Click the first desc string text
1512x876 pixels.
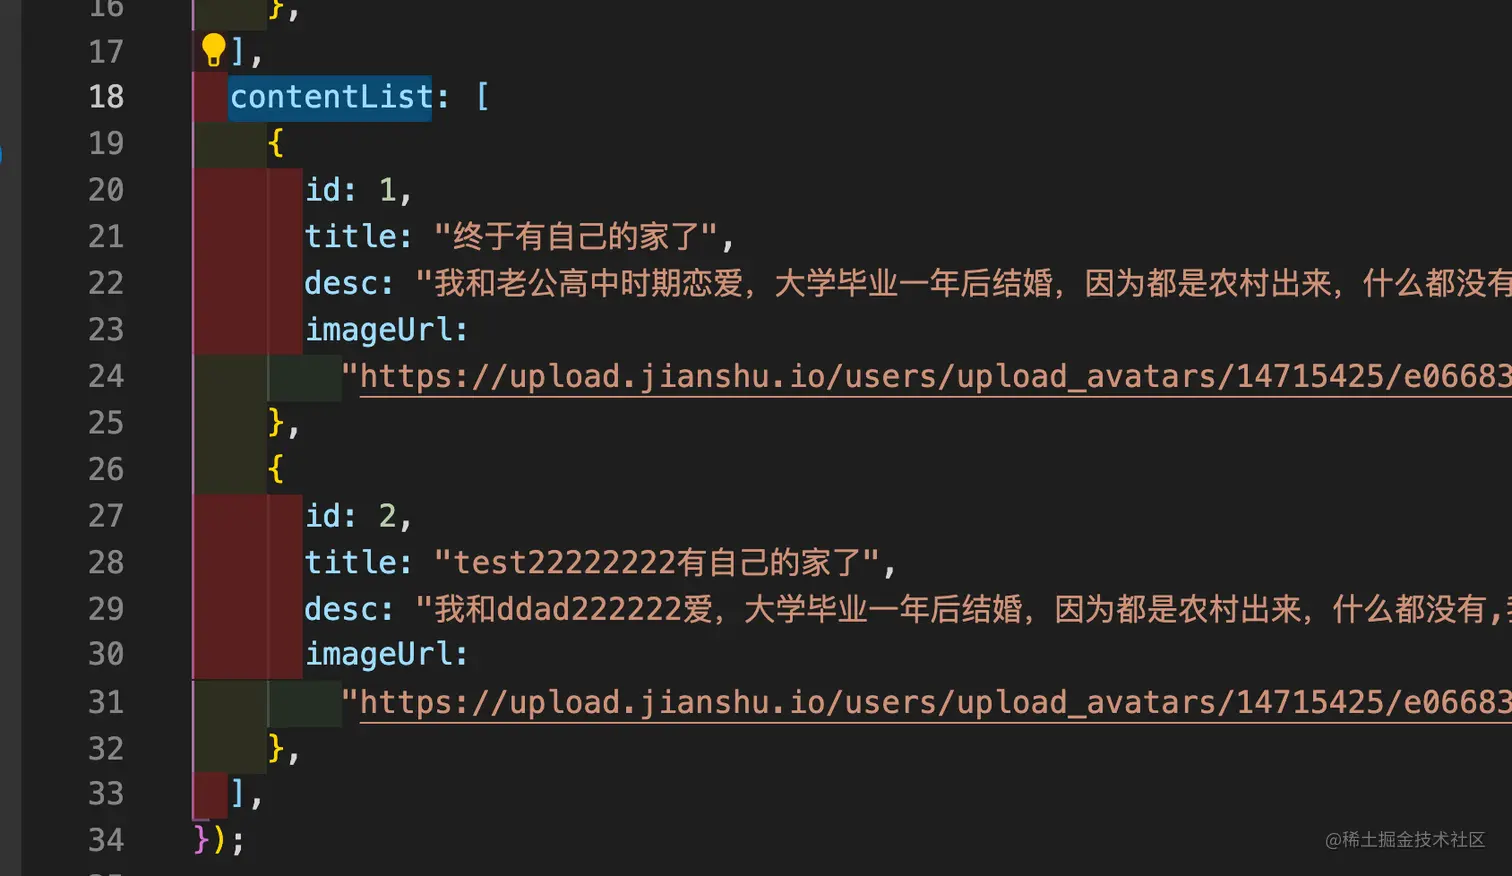tap(963, 283)
